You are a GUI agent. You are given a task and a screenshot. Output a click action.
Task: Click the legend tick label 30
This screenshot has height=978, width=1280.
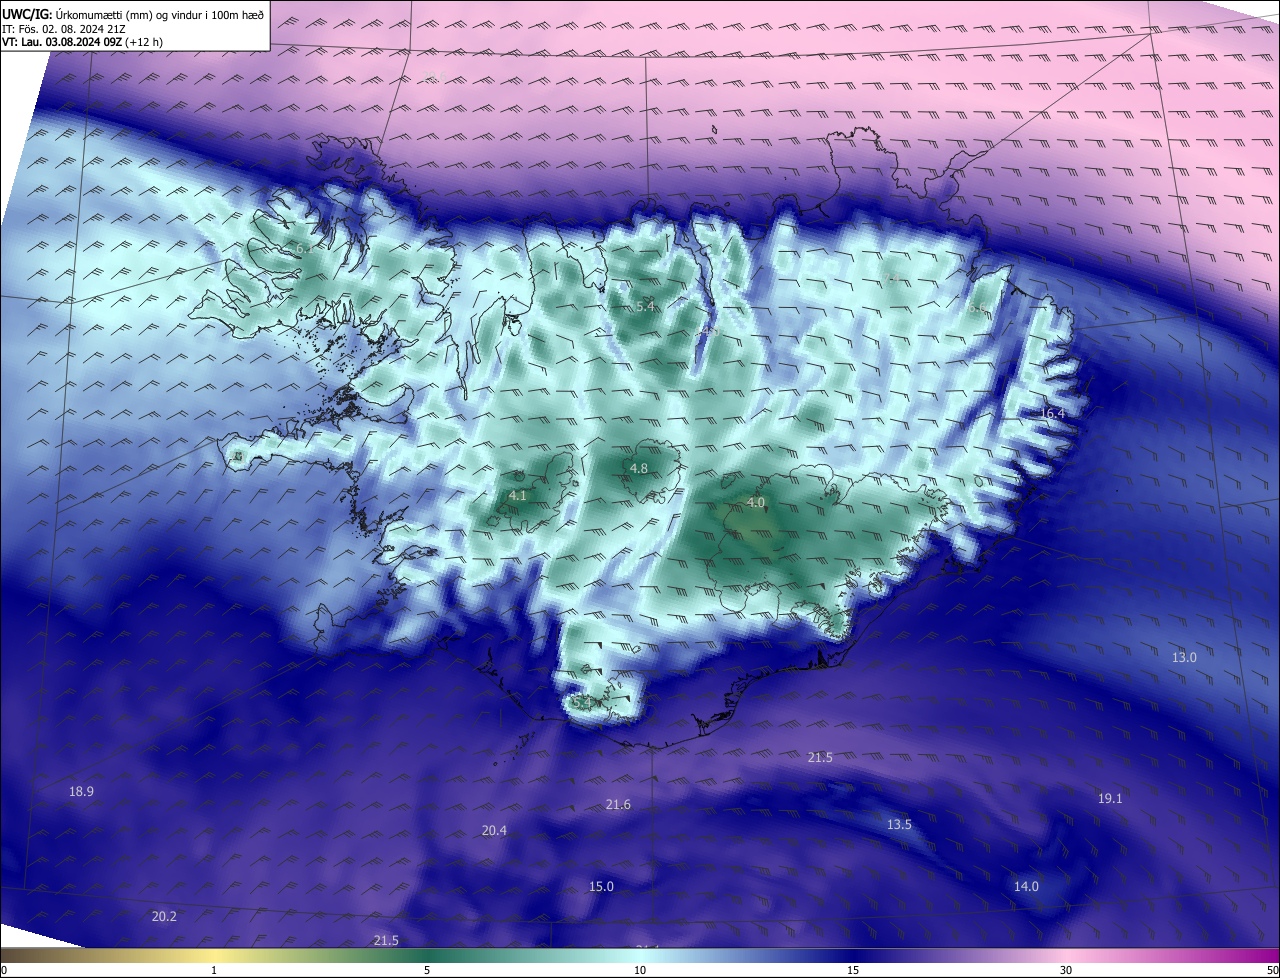click(x=1066, y=970)
